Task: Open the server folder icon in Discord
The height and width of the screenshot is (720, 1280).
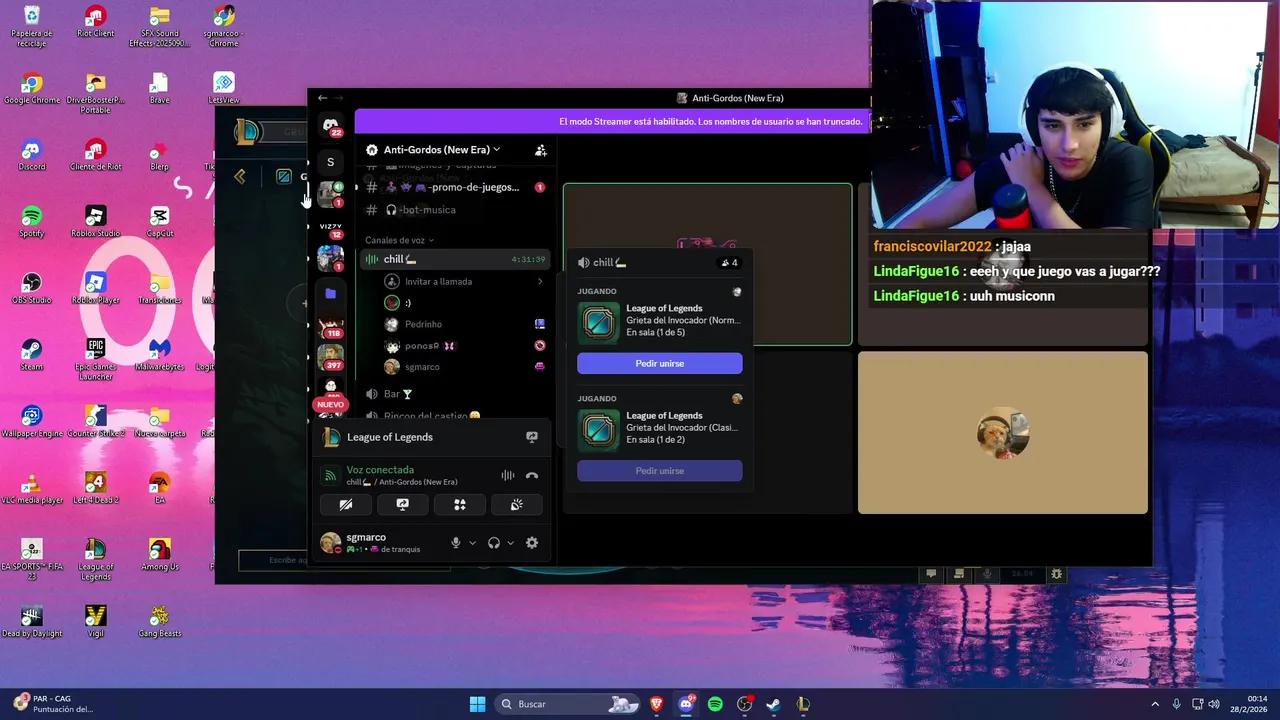Action: point(330,294)
